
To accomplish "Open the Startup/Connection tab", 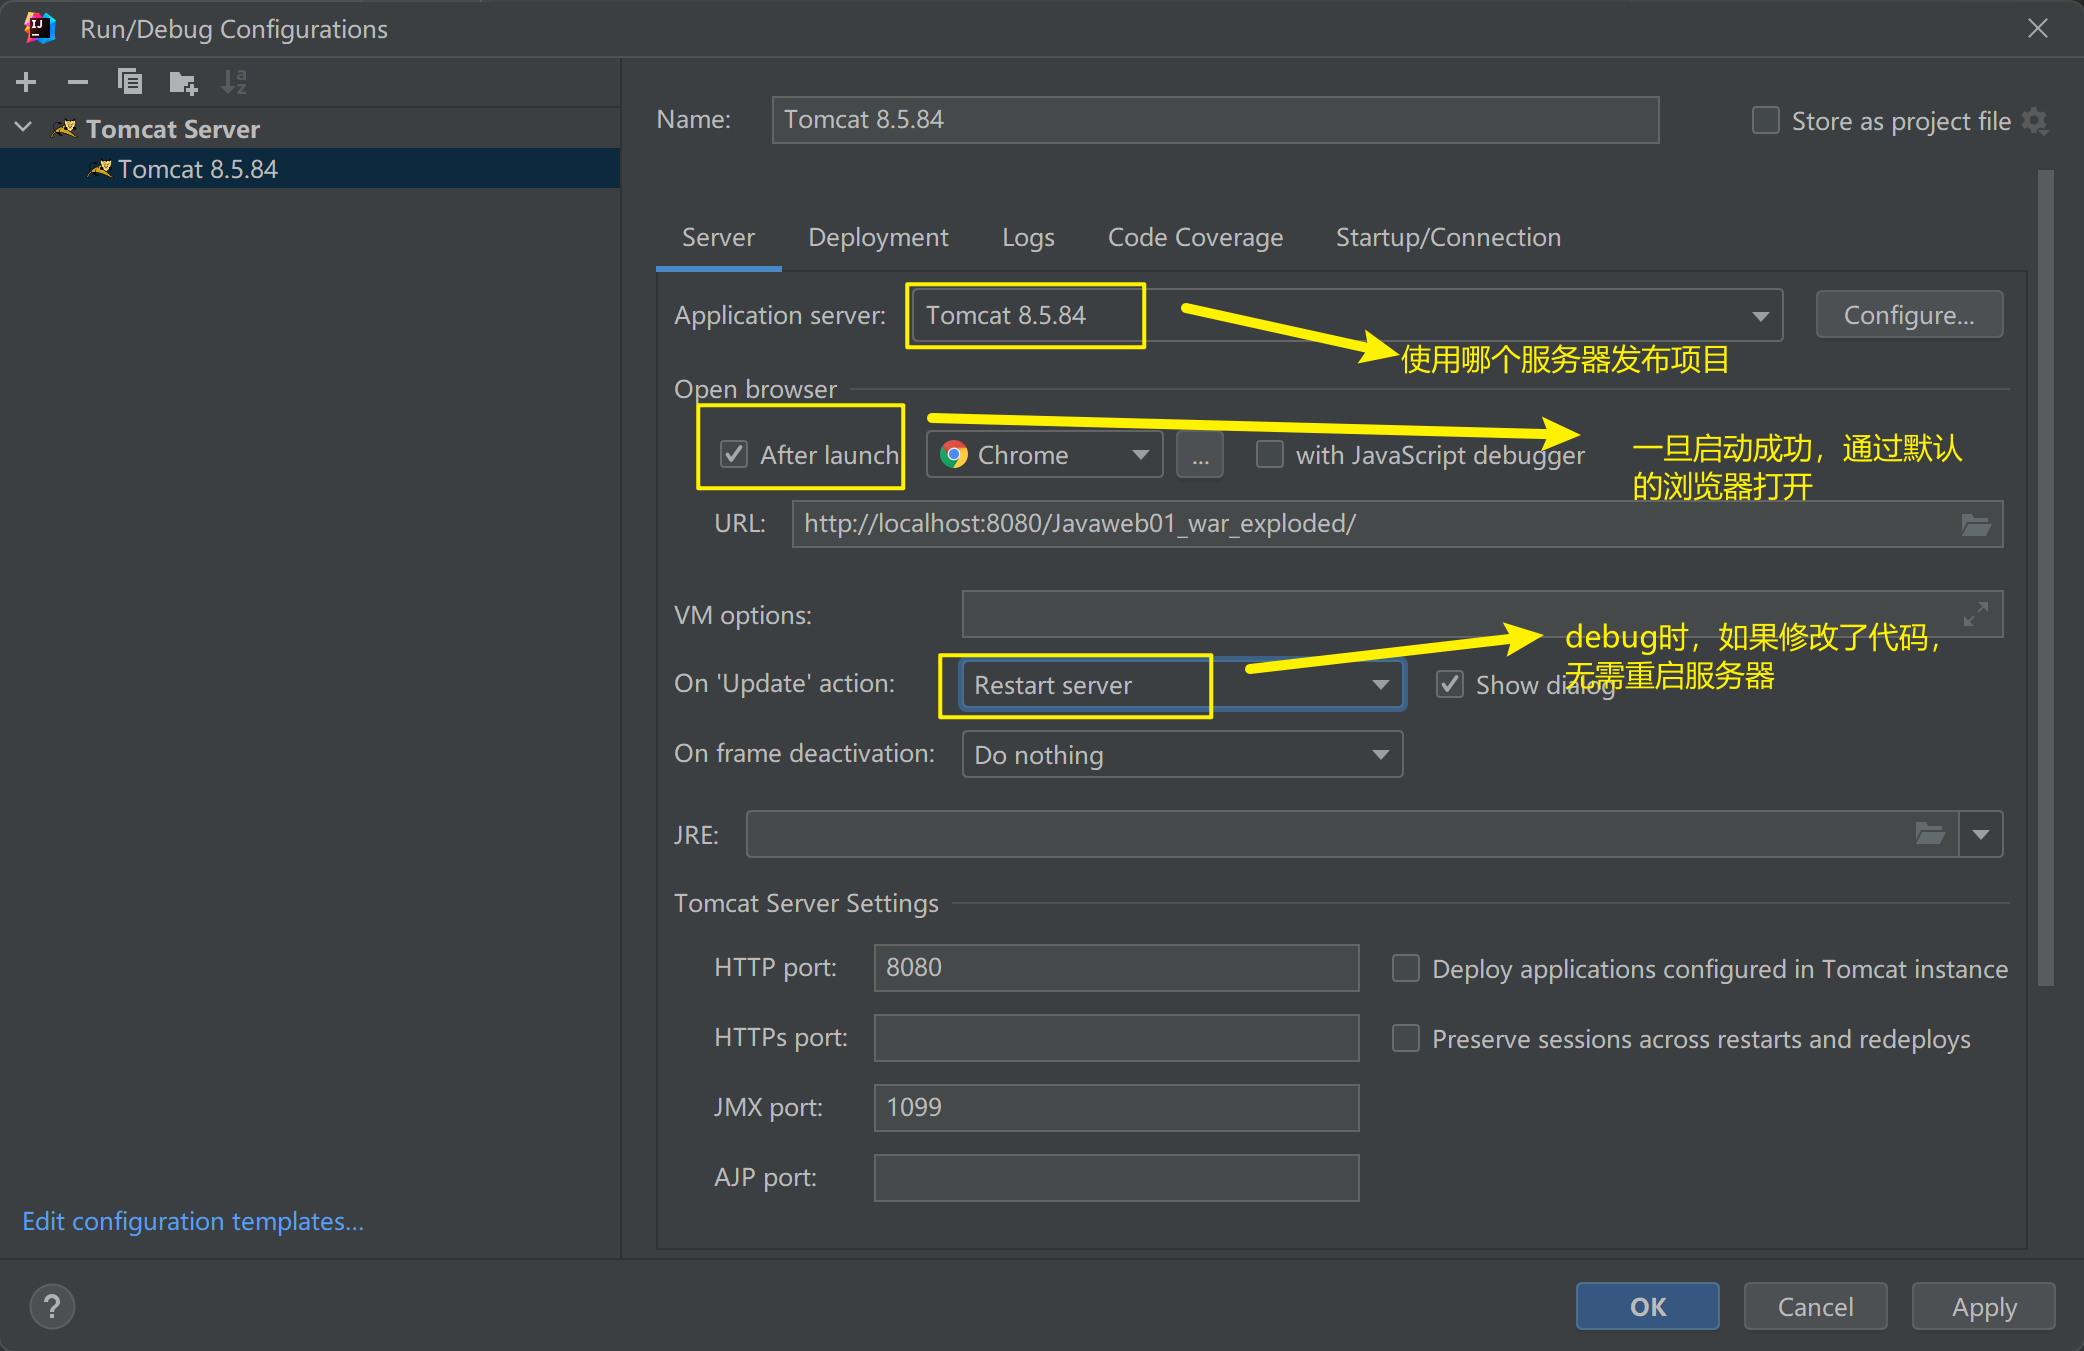I will tap(1447, 238).
